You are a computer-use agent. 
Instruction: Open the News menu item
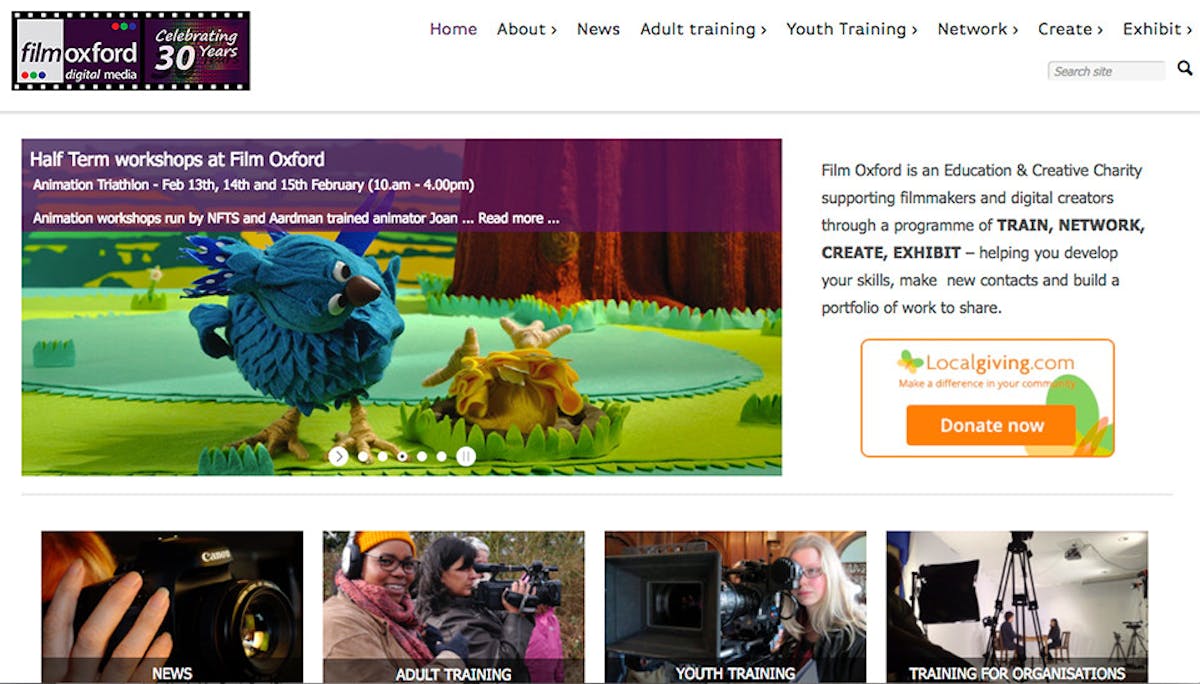pos(598,29)
